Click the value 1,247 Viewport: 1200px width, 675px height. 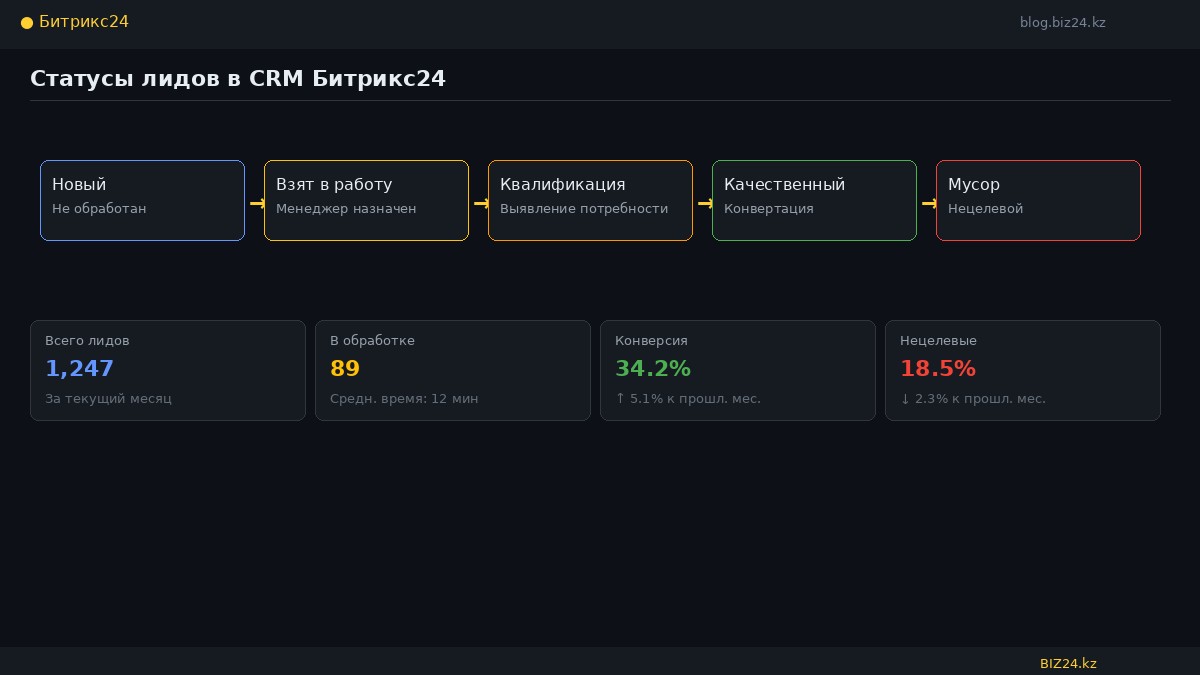click(79, 369)
